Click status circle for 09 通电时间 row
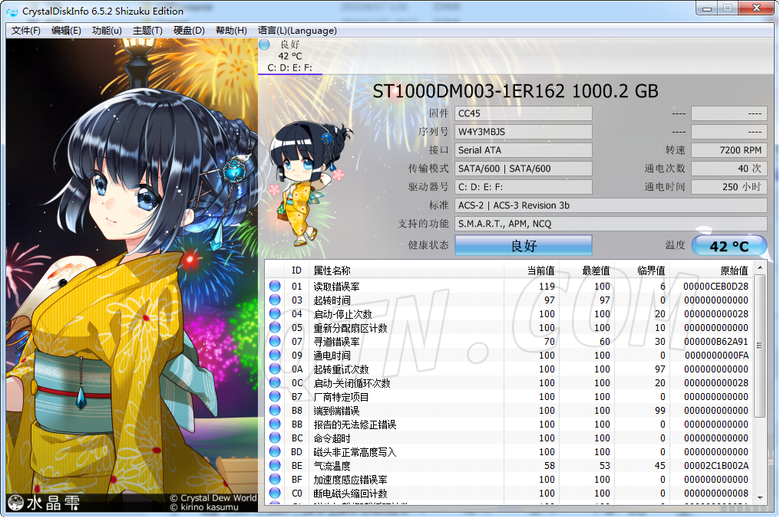Screen dimensions: 780x518 (274, 355)
